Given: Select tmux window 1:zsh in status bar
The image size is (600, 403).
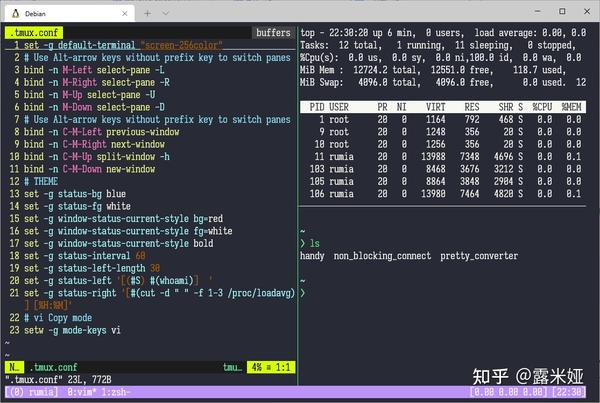Looking at the screenshot, I should (x=114, y=392).
